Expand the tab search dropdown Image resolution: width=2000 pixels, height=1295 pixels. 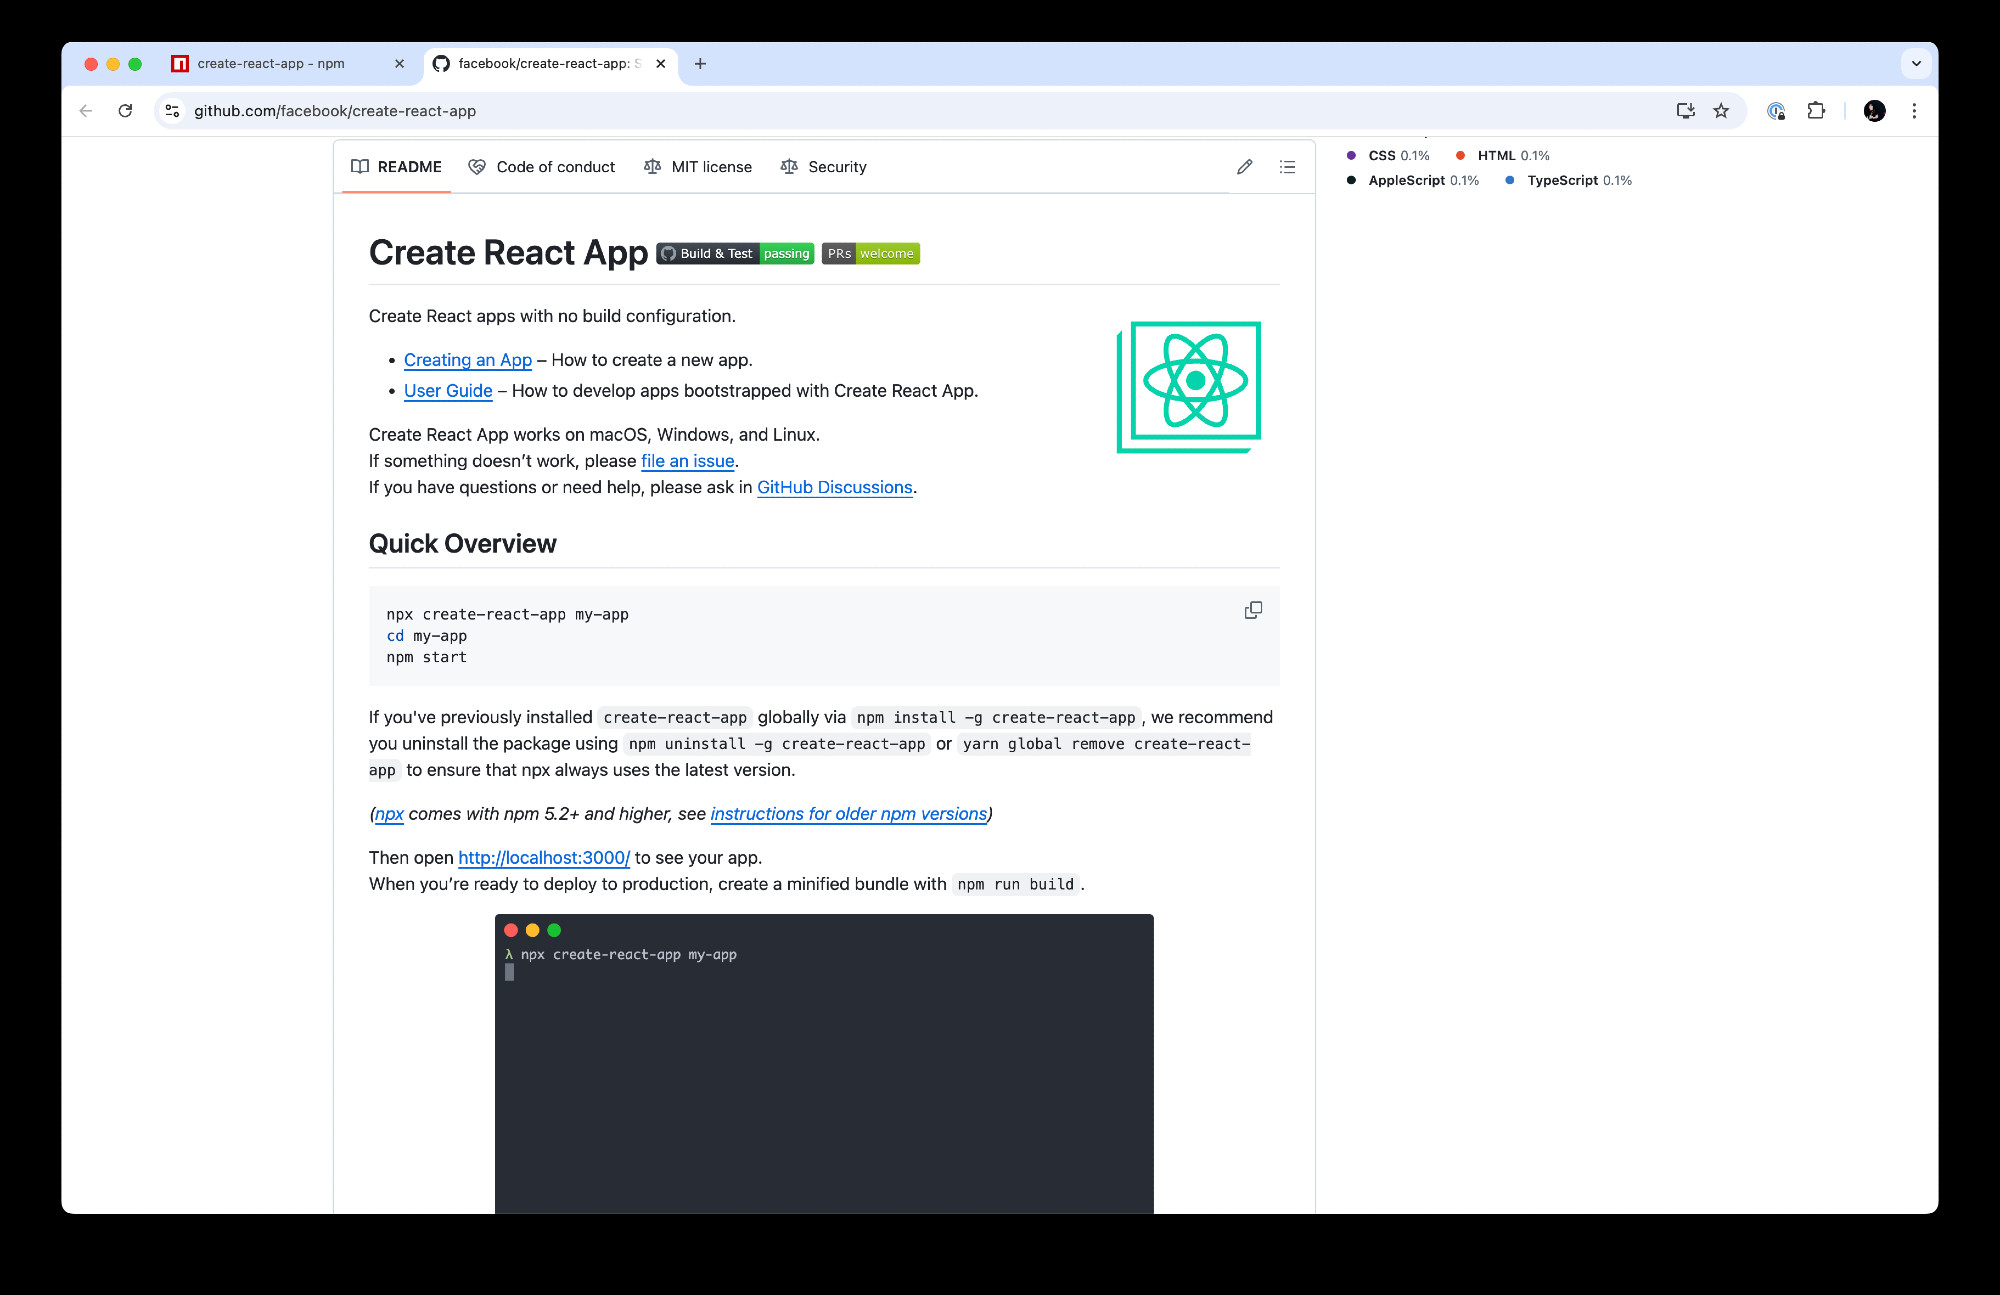(1916, 64)
